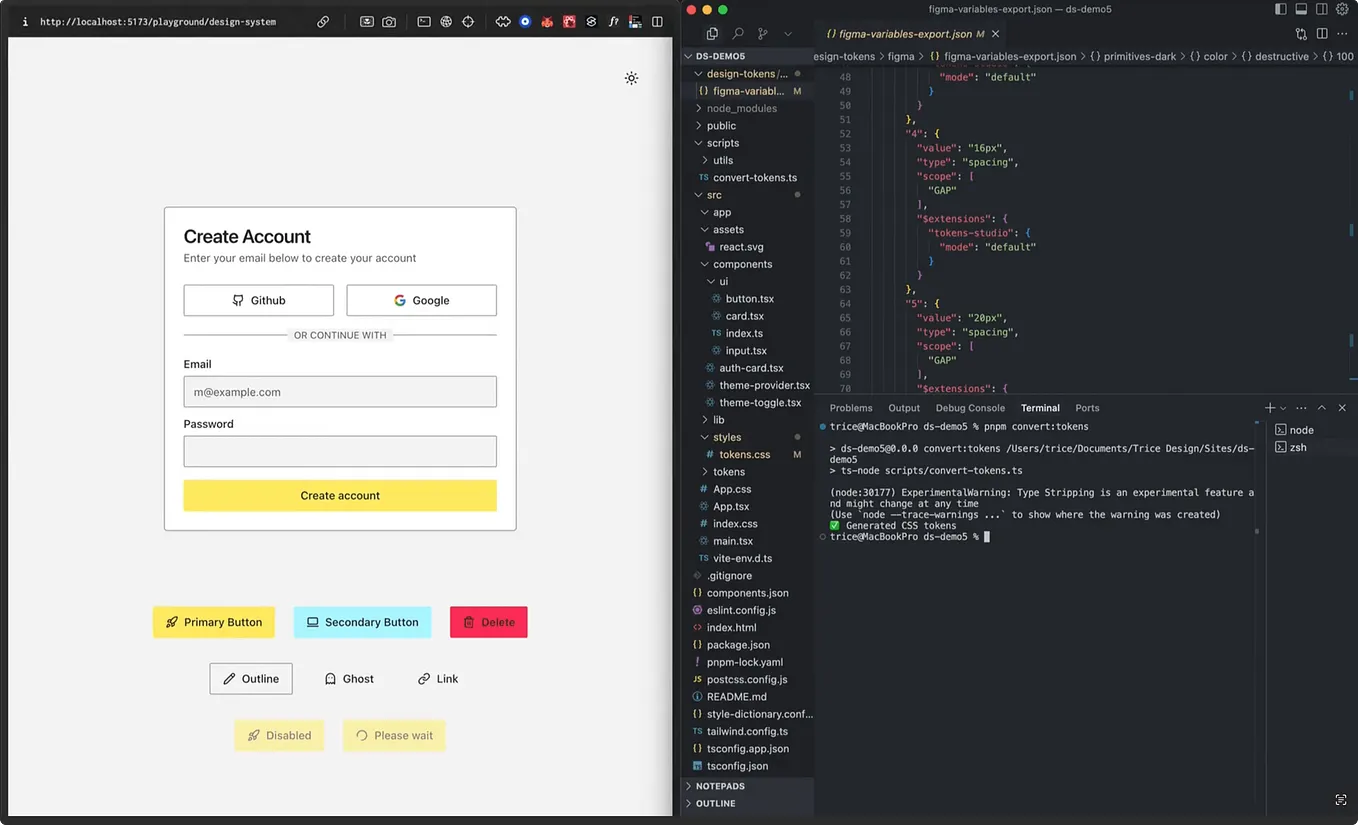The image size is (1358, 825).
Task: Switch to the Problems panel tab
Action: coord(851,408)
